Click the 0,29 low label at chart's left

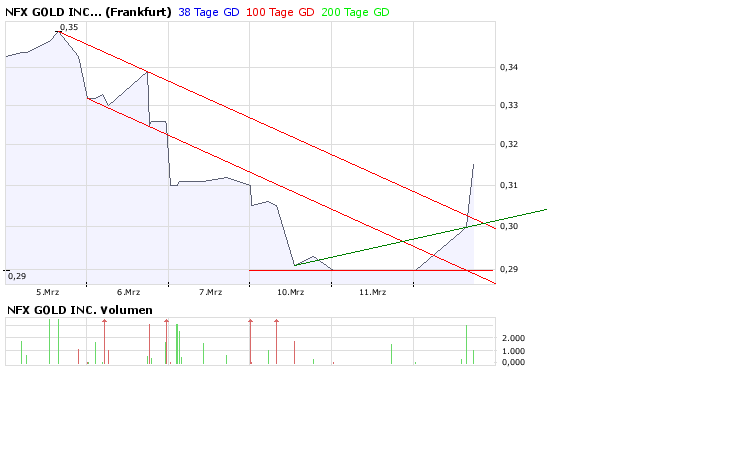pyautogui.click(x=17, y=276)
